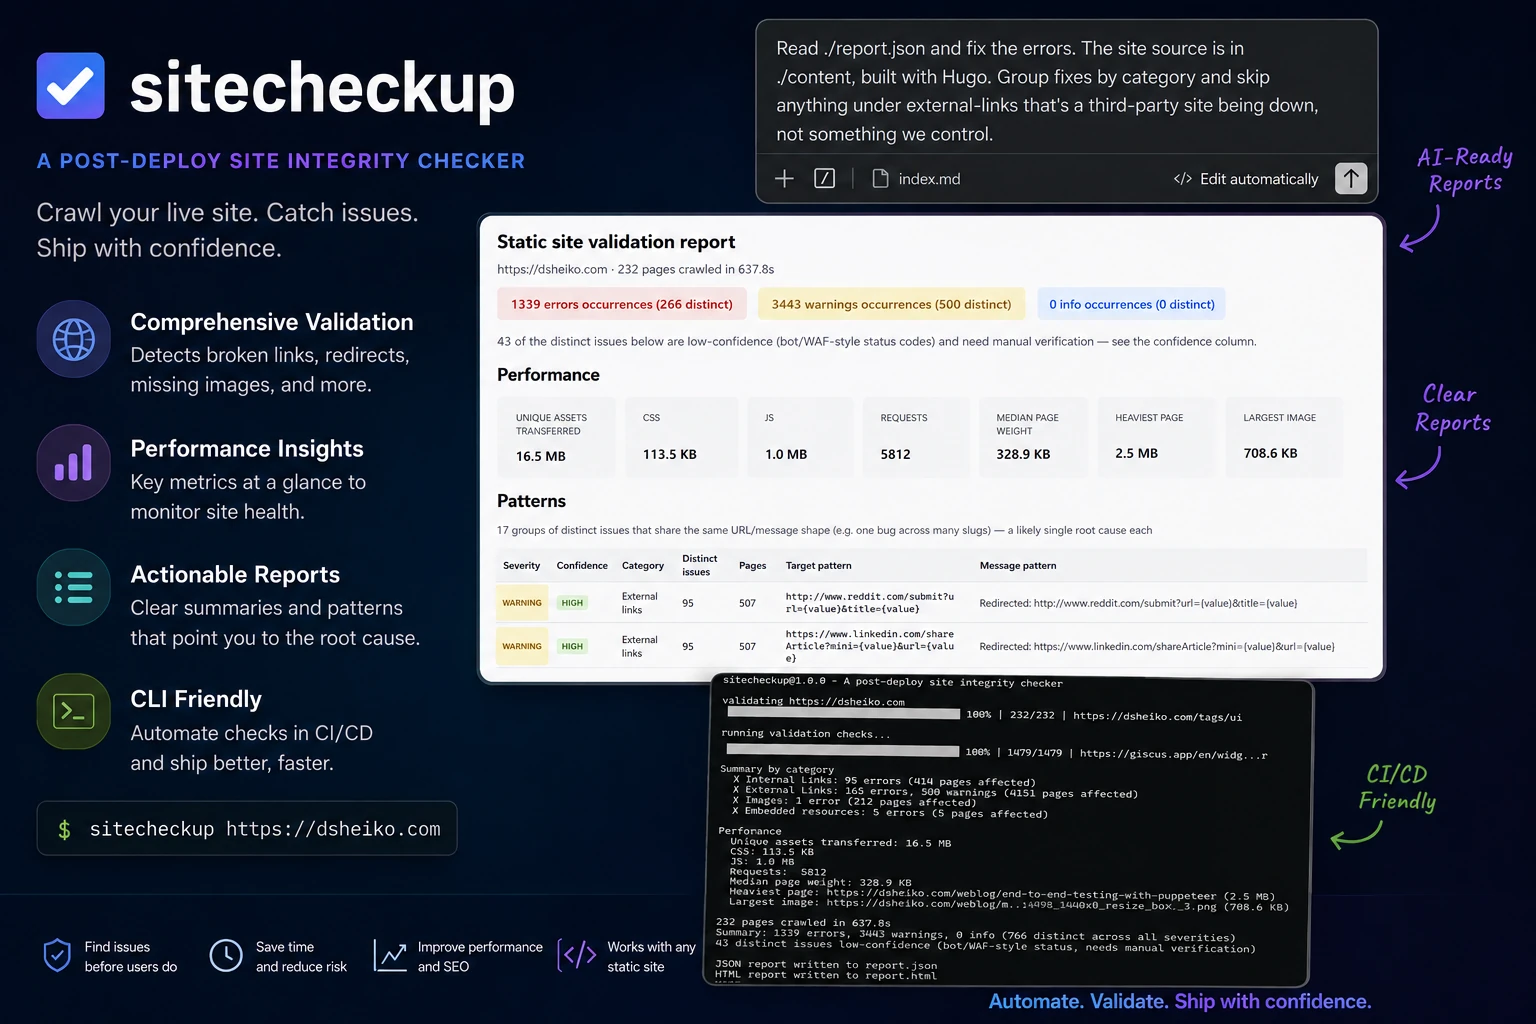Click the WARNING badge in the reddit row
1536x1024 pixels.
522,603
